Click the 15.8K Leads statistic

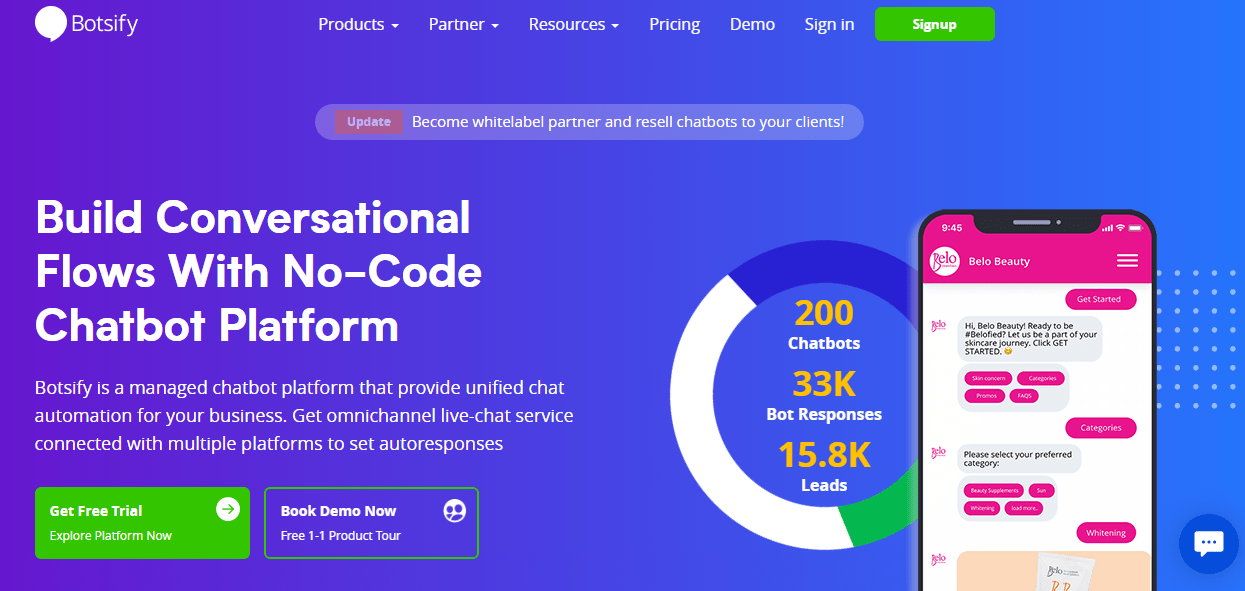click(x=824, y=466)
